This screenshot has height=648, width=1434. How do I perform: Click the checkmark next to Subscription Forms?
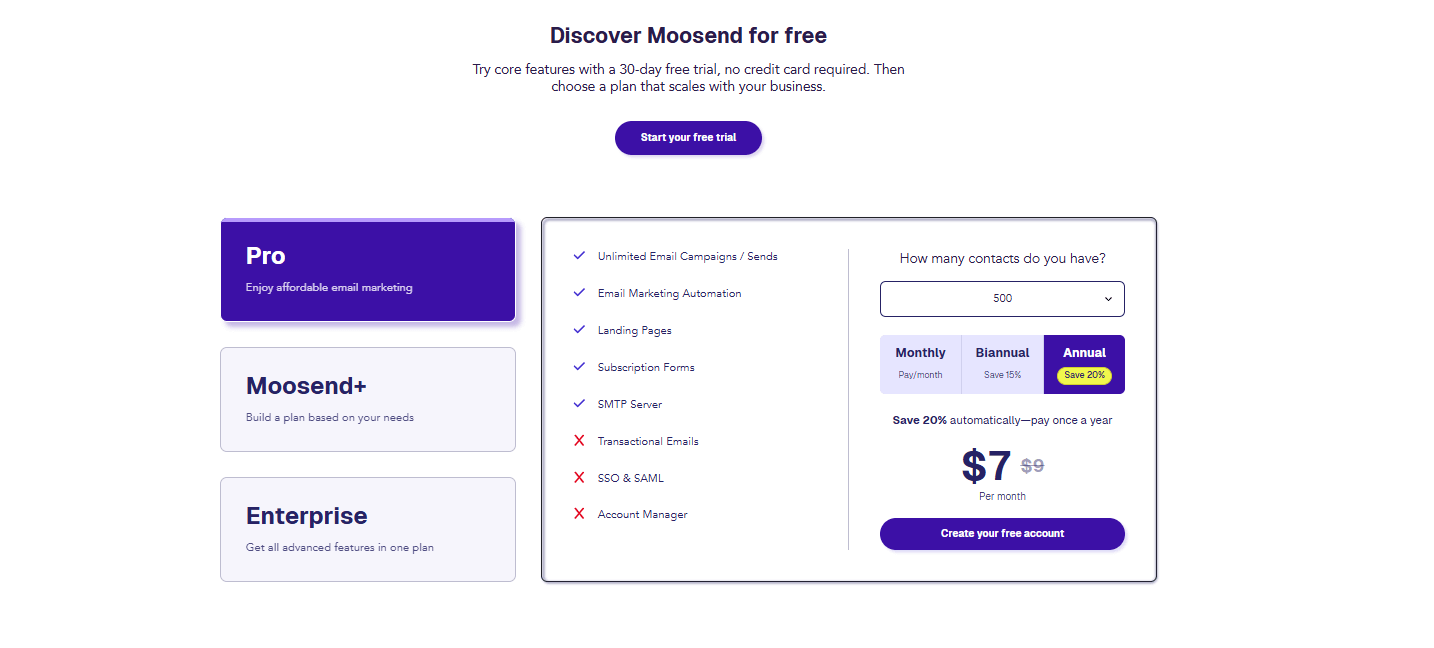(579, 366)
